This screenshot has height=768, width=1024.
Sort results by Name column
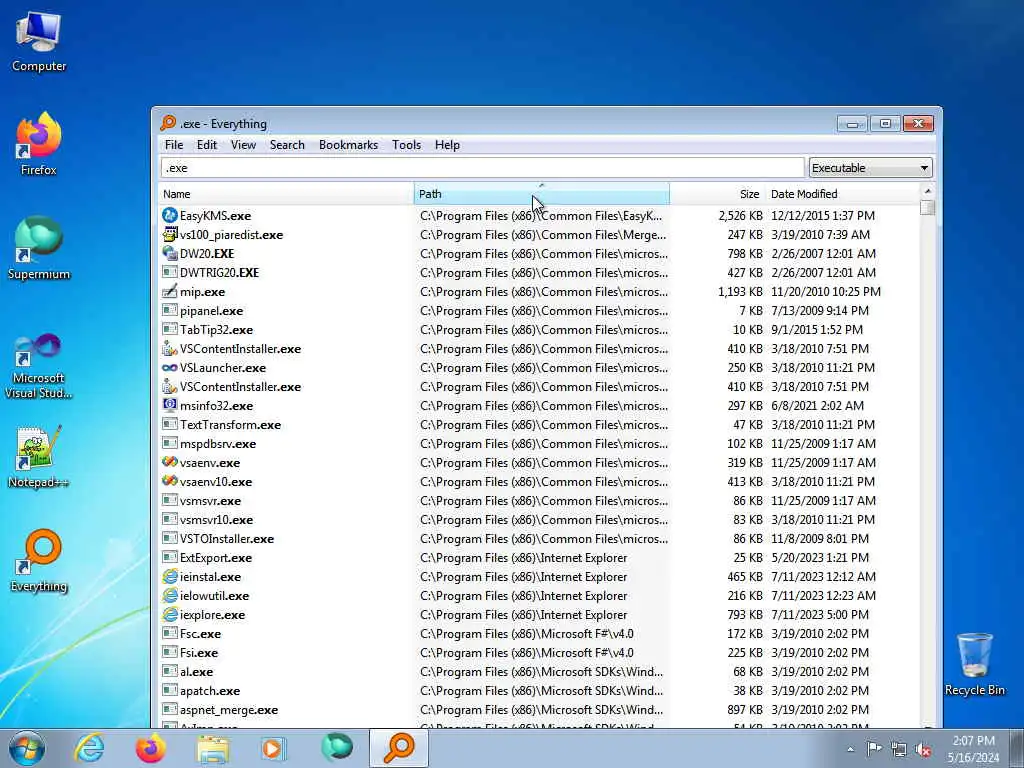click(x=286, y=194)
